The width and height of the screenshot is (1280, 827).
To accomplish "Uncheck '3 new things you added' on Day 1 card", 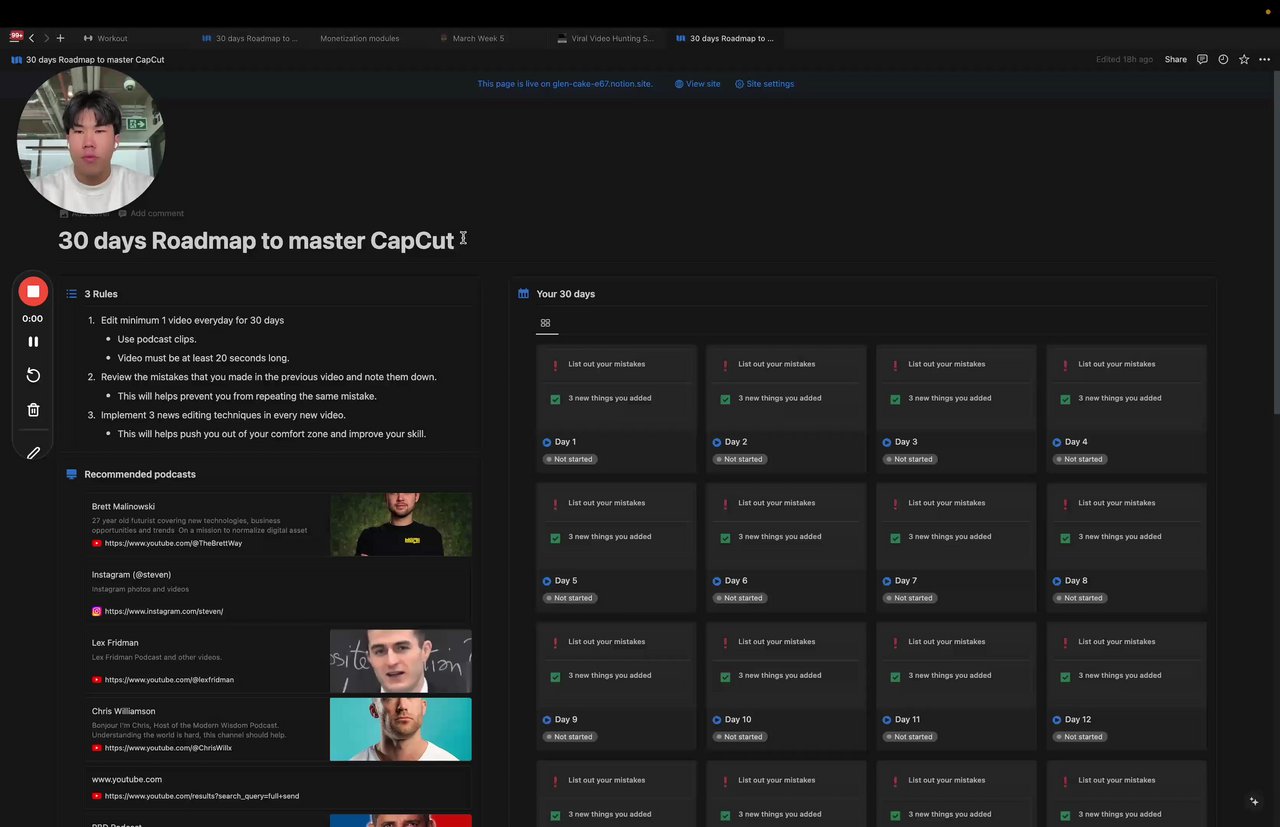I will click(x=555, y=399).
